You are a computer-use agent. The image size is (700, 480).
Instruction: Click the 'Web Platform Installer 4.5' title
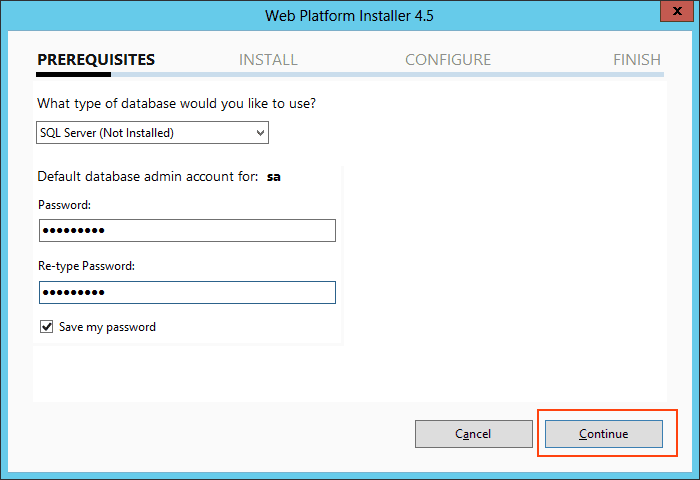(349, 16)
